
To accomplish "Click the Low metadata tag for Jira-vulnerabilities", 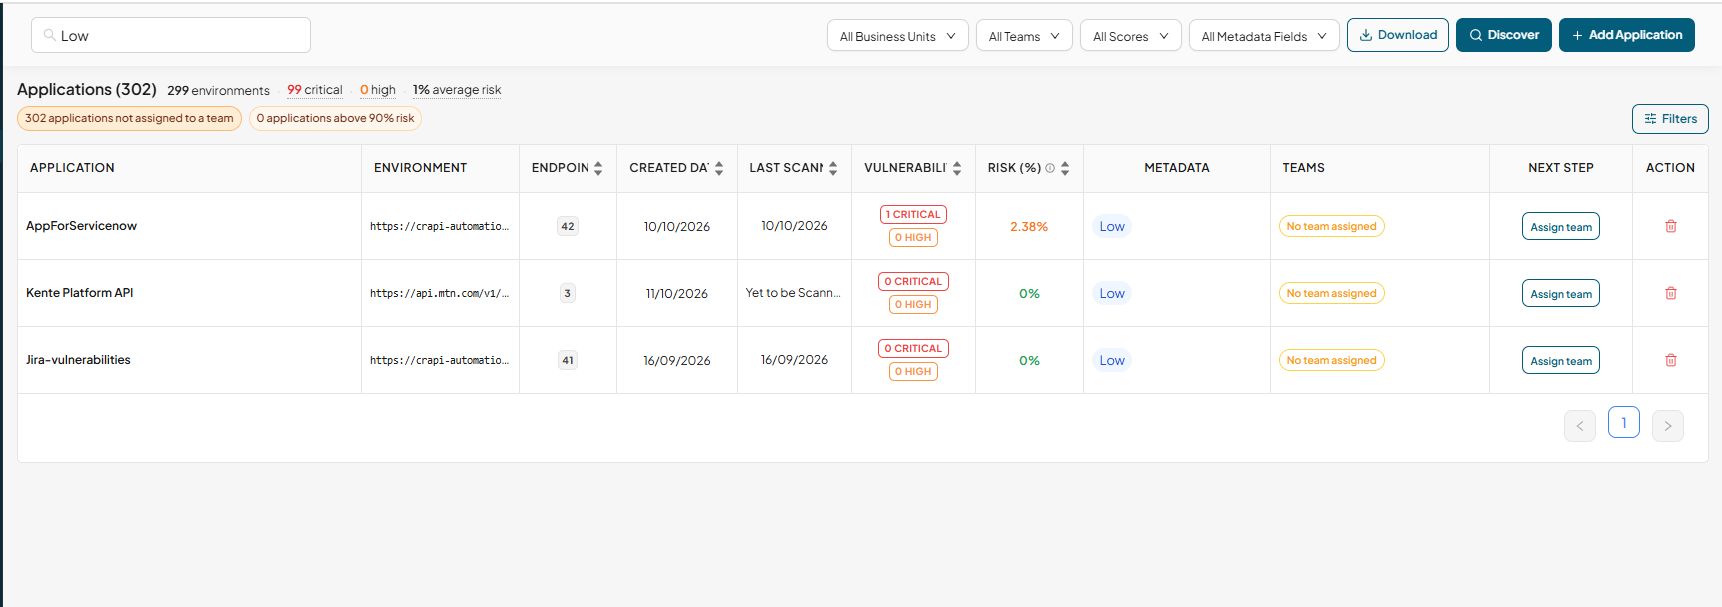I will click(x=1112, y=360).
